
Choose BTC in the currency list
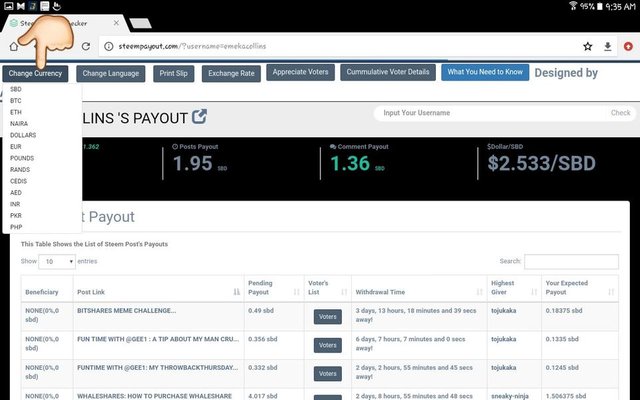(x=16, y=100)
